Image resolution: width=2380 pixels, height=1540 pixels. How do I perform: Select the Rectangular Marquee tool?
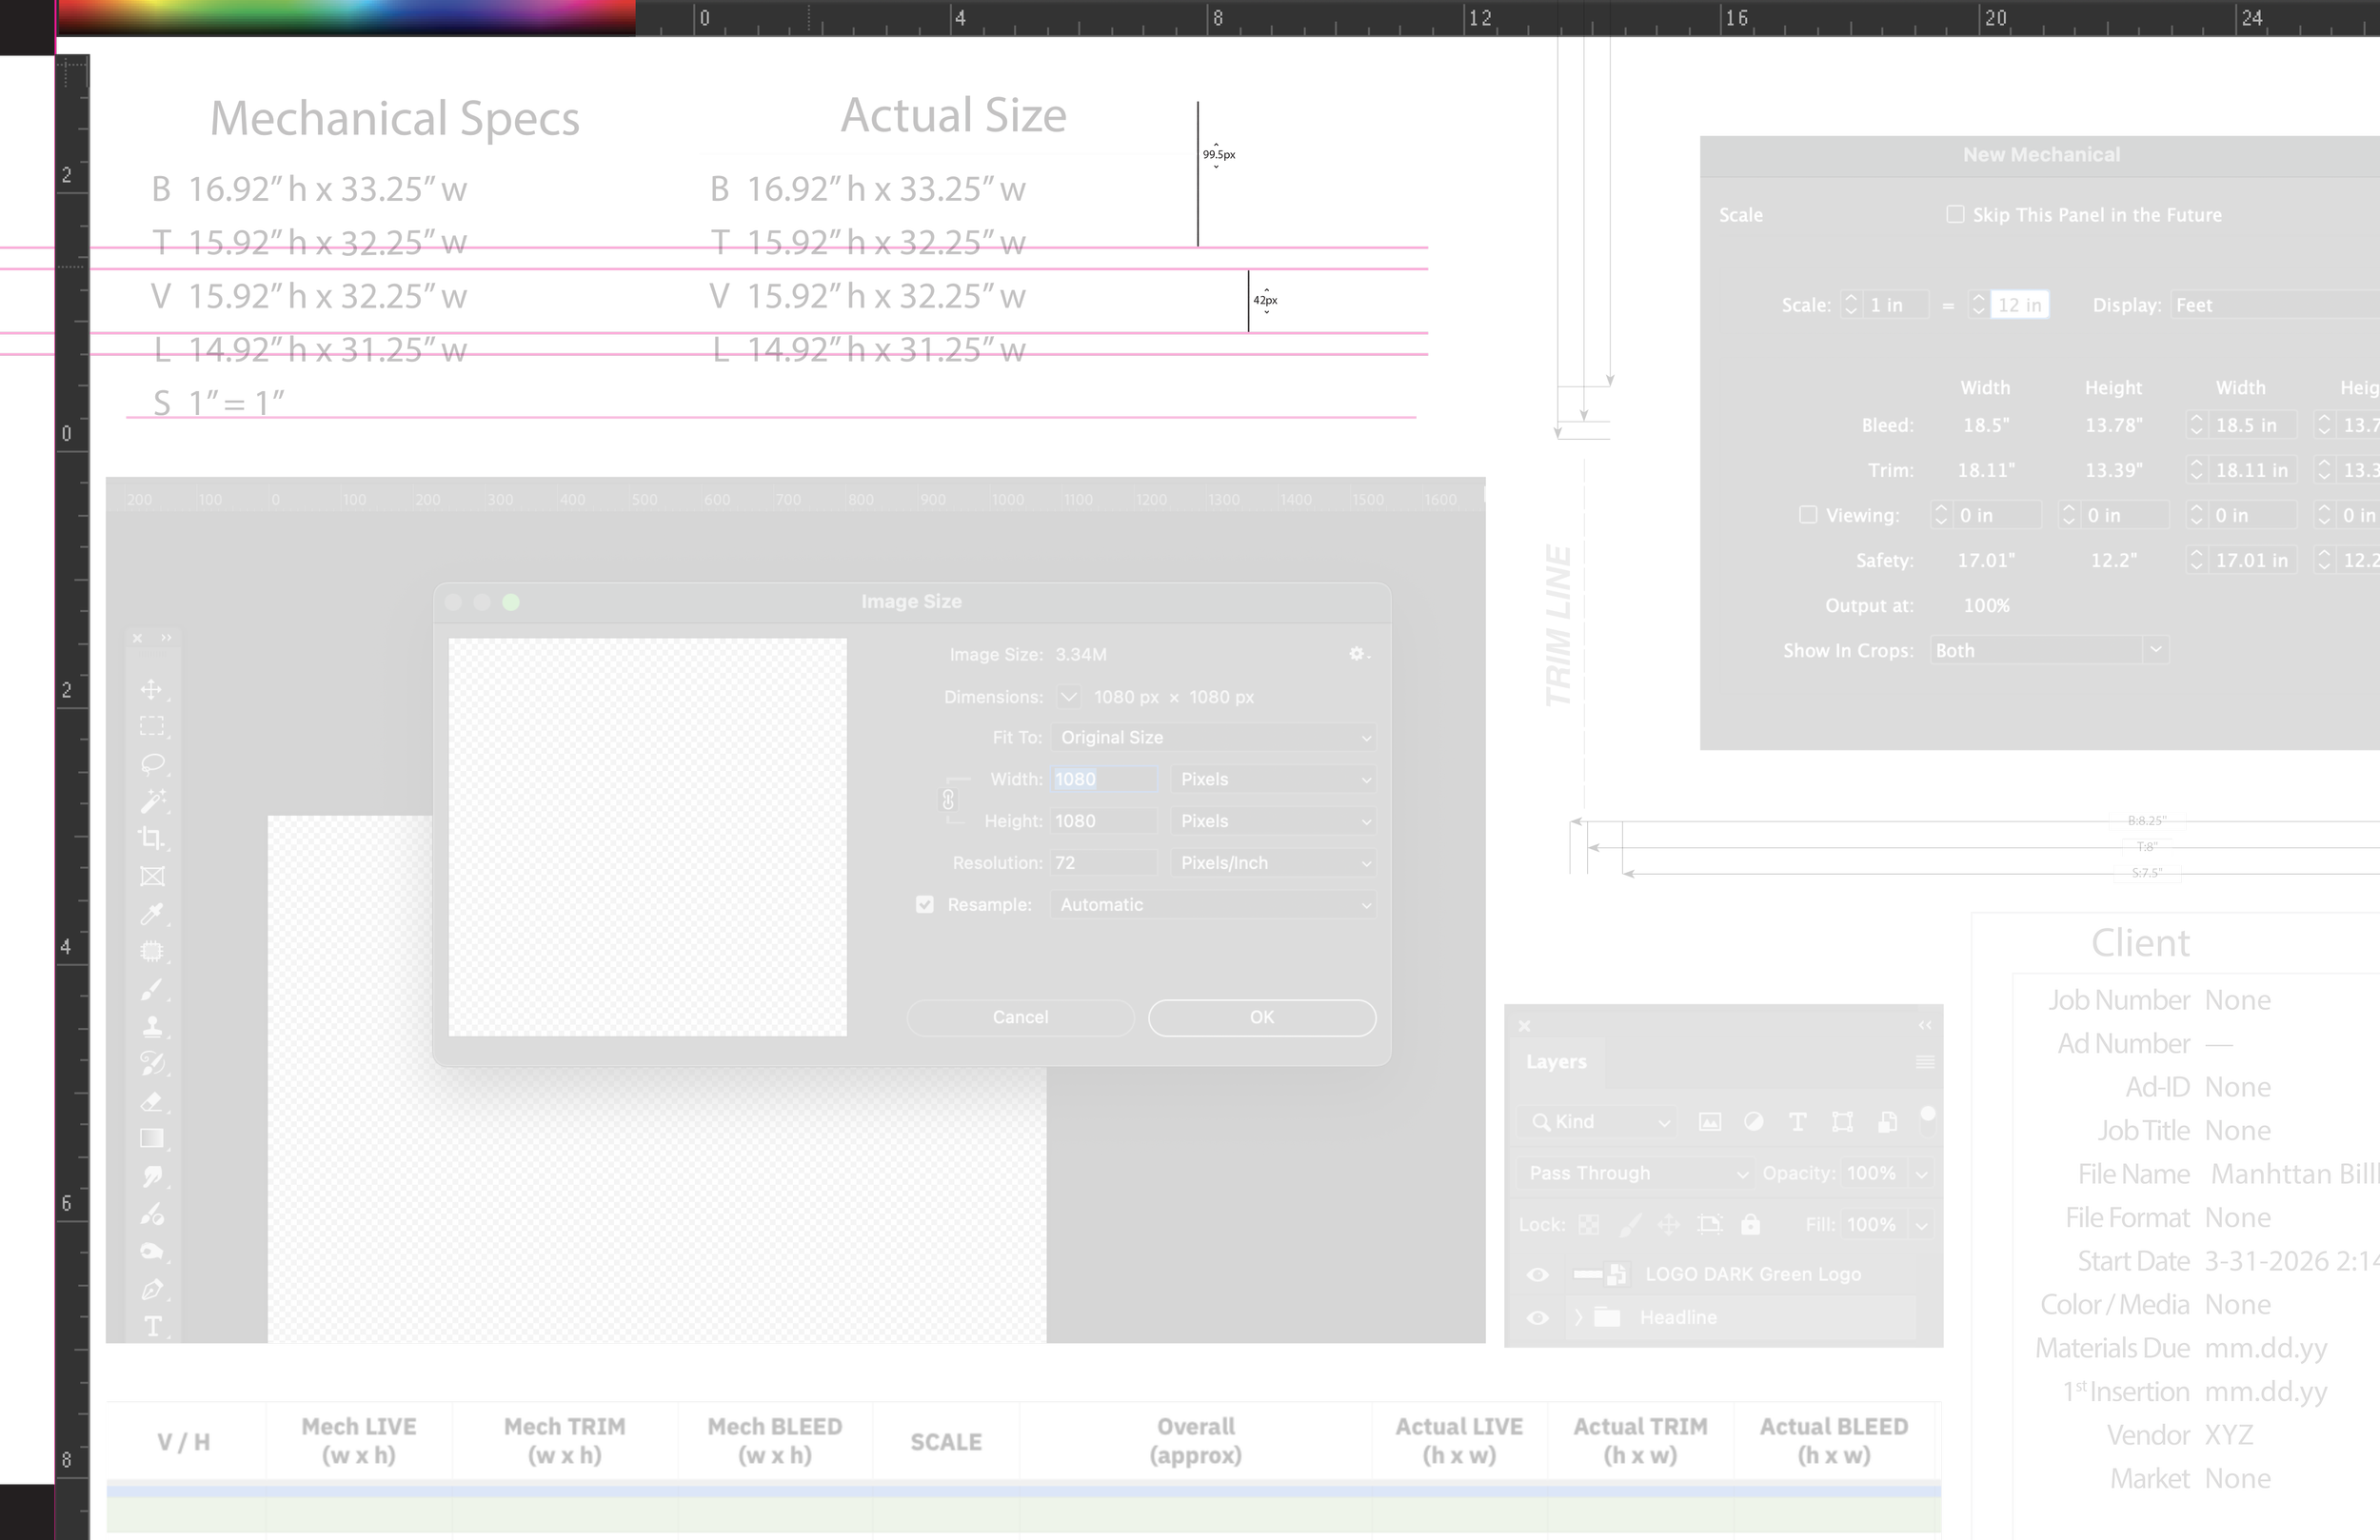[x=152, y=726]
